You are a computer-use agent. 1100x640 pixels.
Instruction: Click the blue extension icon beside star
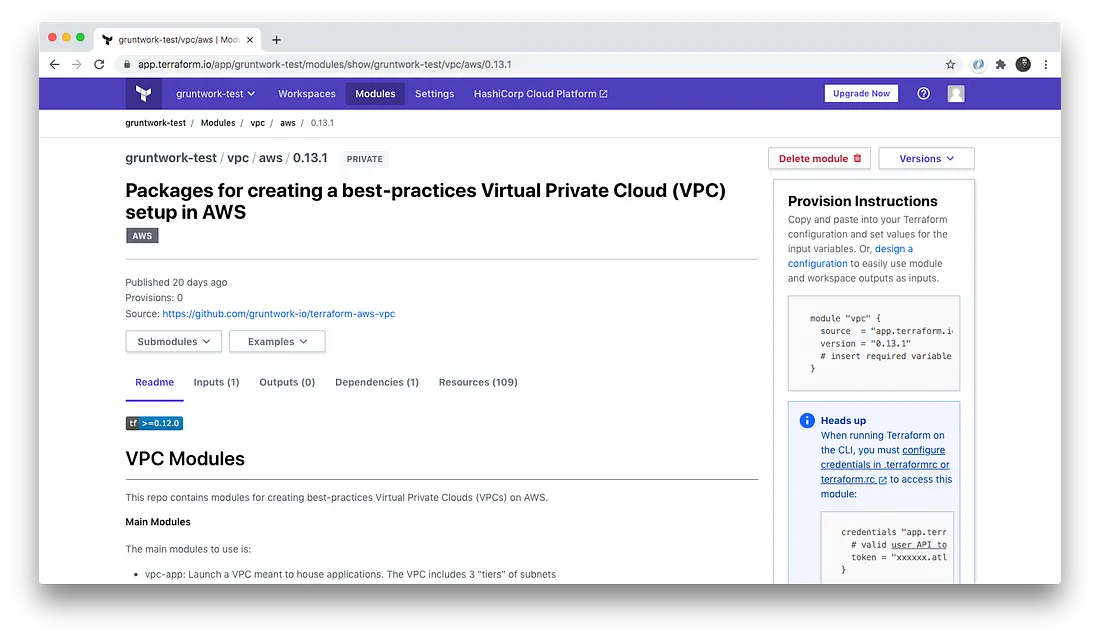pyautogui.click(x=978, y=65)
